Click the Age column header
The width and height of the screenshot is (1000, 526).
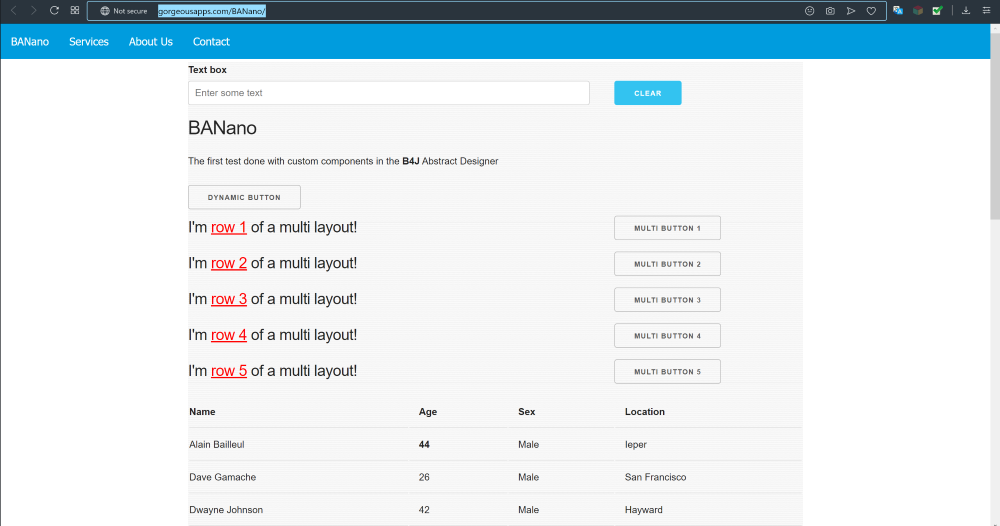[428, 412]
